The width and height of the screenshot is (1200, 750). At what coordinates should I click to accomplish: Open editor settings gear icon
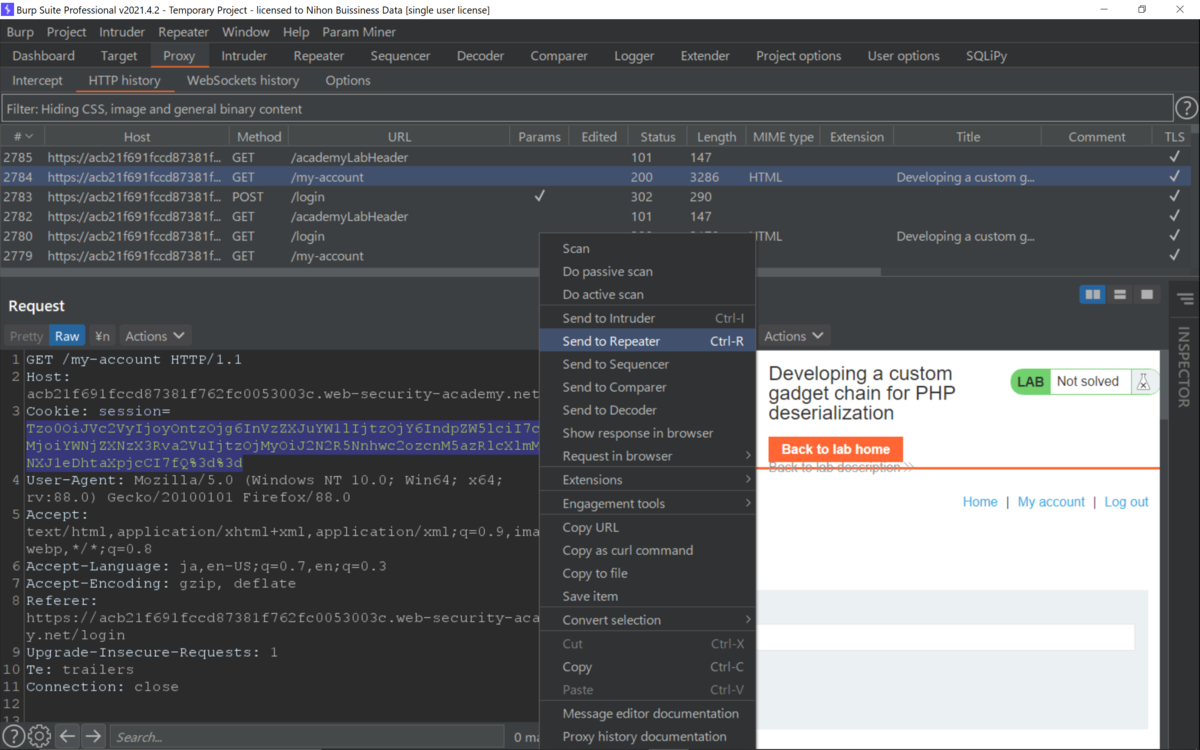(39, 737)
